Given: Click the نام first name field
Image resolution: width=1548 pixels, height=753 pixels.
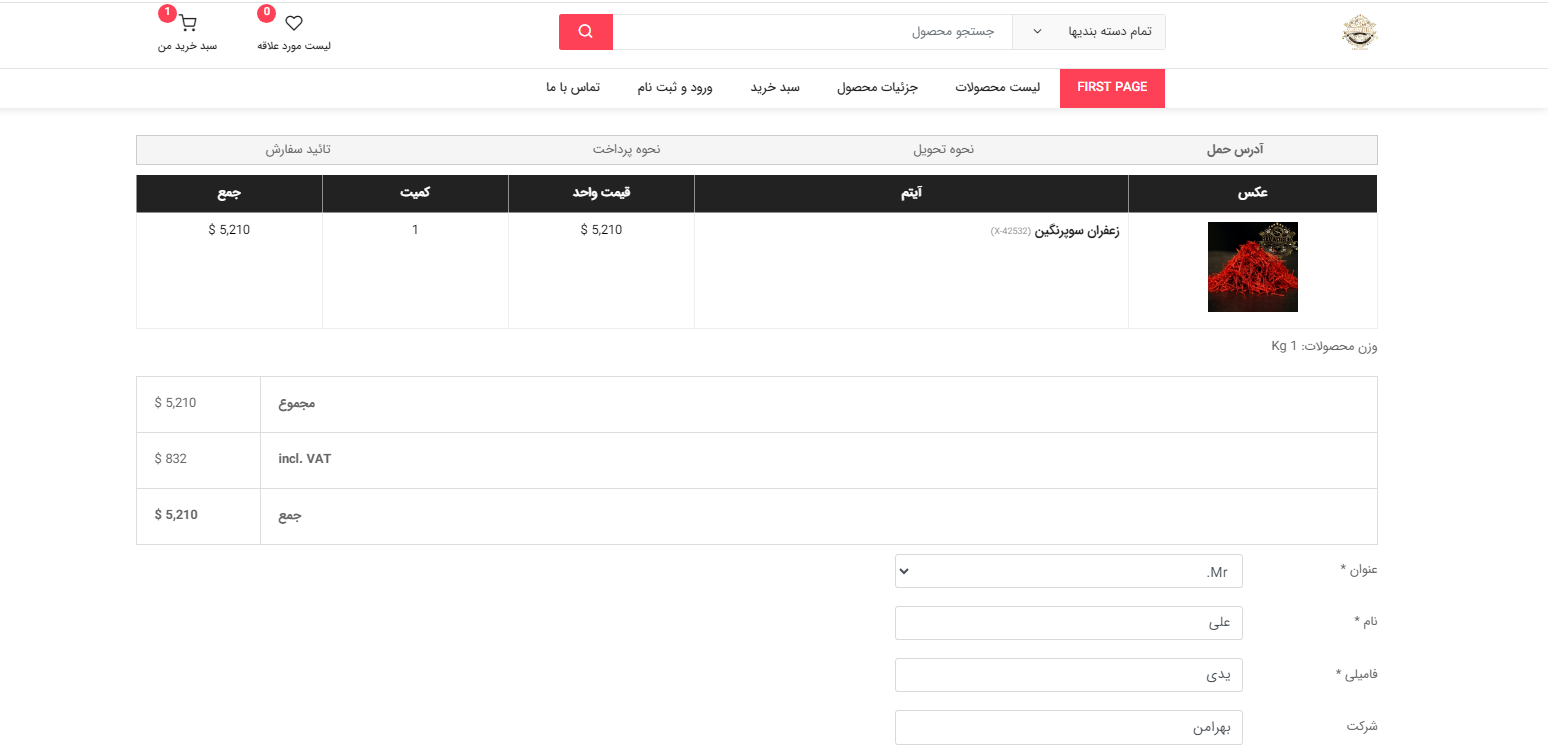Looking at the screenshot, I should 1068,623.
